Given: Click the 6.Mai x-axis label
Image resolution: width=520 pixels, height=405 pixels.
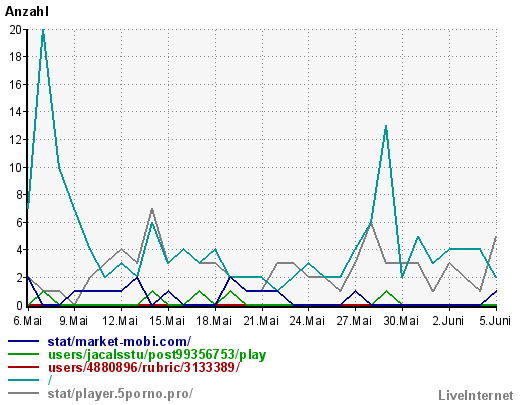Looking at the screenshot, I should tap(28, 321).
